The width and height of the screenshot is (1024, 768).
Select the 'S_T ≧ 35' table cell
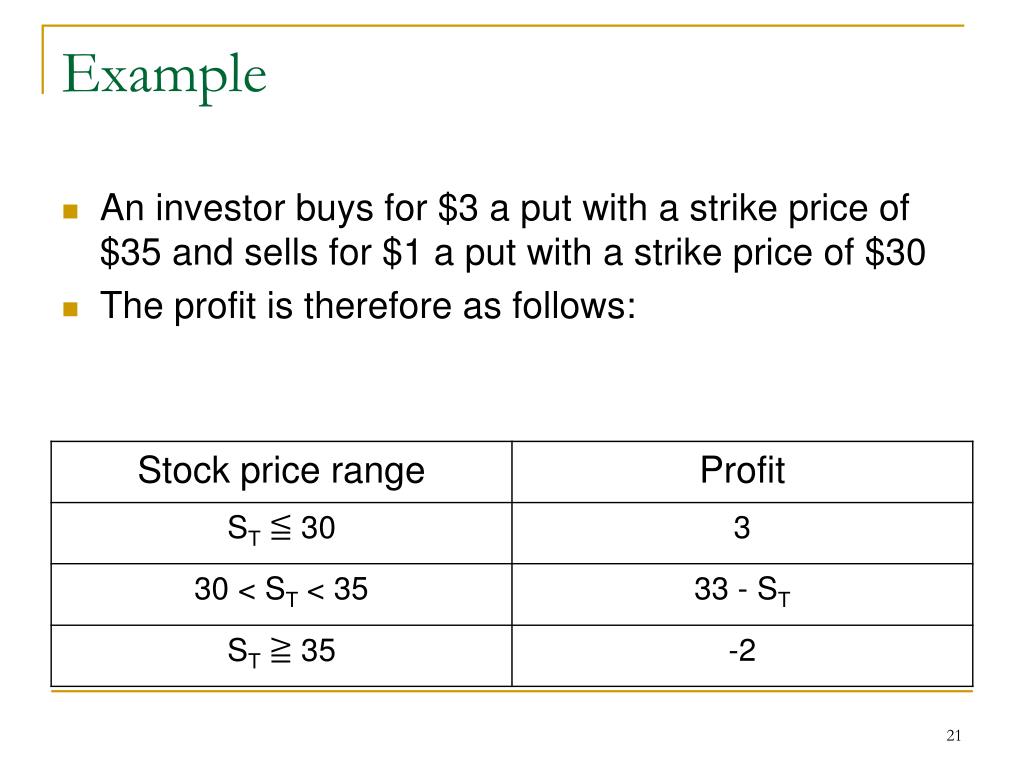[x=281, y=656]
